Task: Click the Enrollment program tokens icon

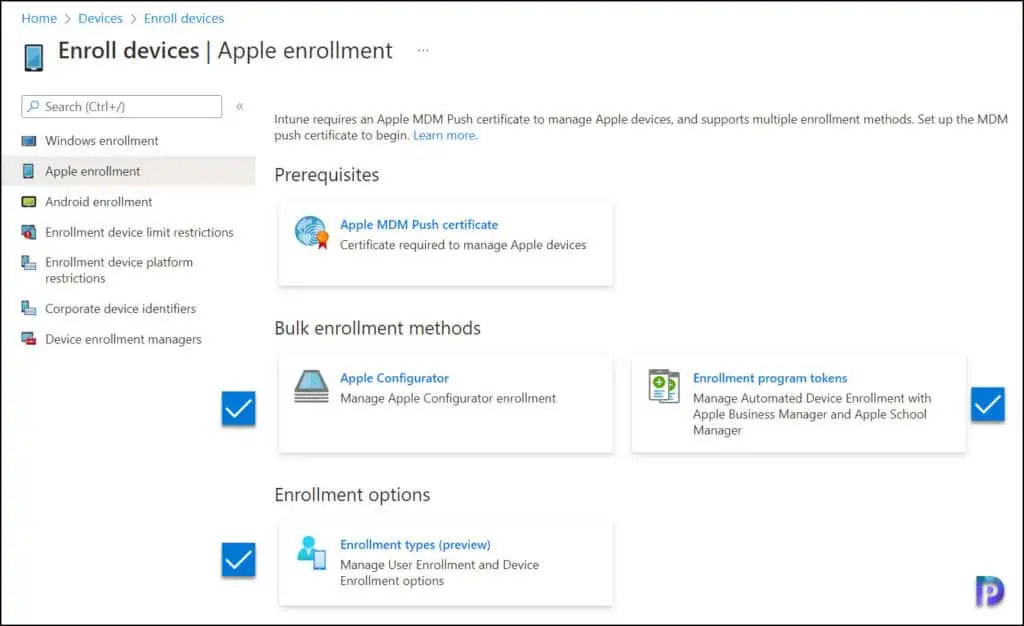Action: pyautogui.click(x=664, y=386)
